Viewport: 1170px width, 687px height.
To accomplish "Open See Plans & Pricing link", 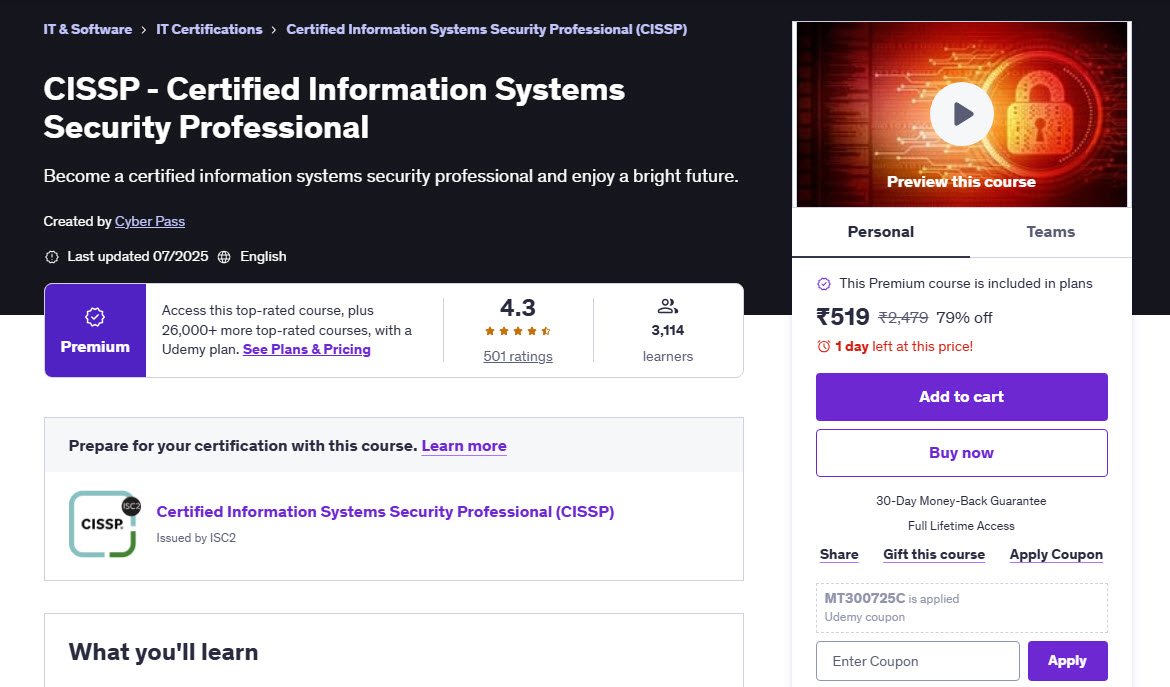I will (307, 349).
